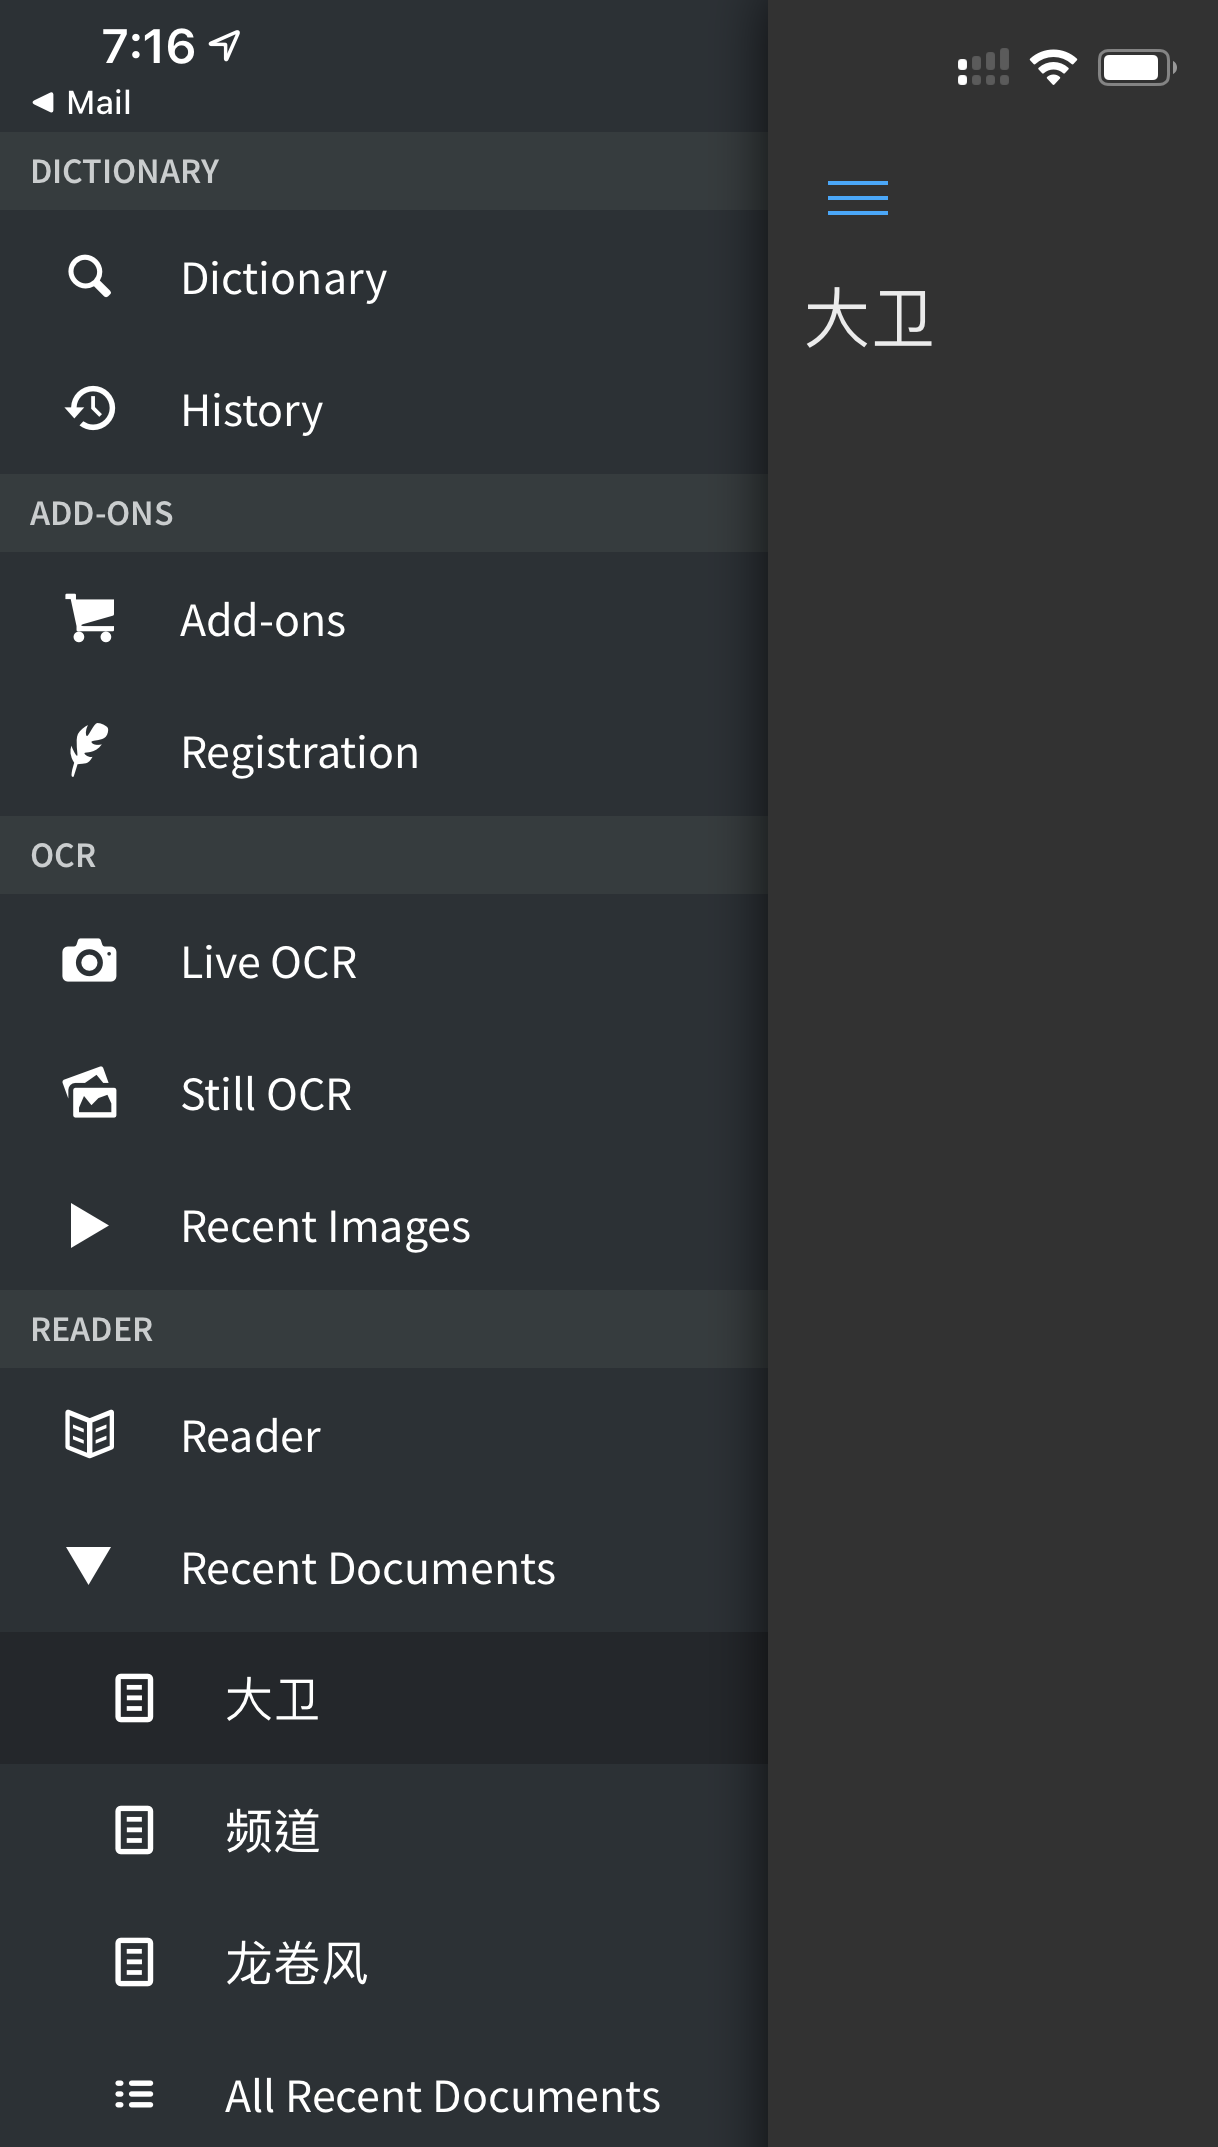Image resolution: width=1218 pixels, height=2147 pixels.
Task: Tap the Add-ons shopping cart icon
Action: click(x=90, y=619)
